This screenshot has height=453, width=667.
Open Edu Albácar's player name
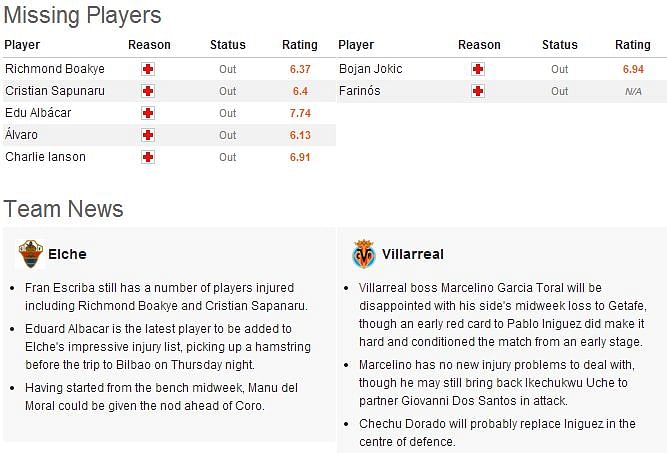point(38,113)
